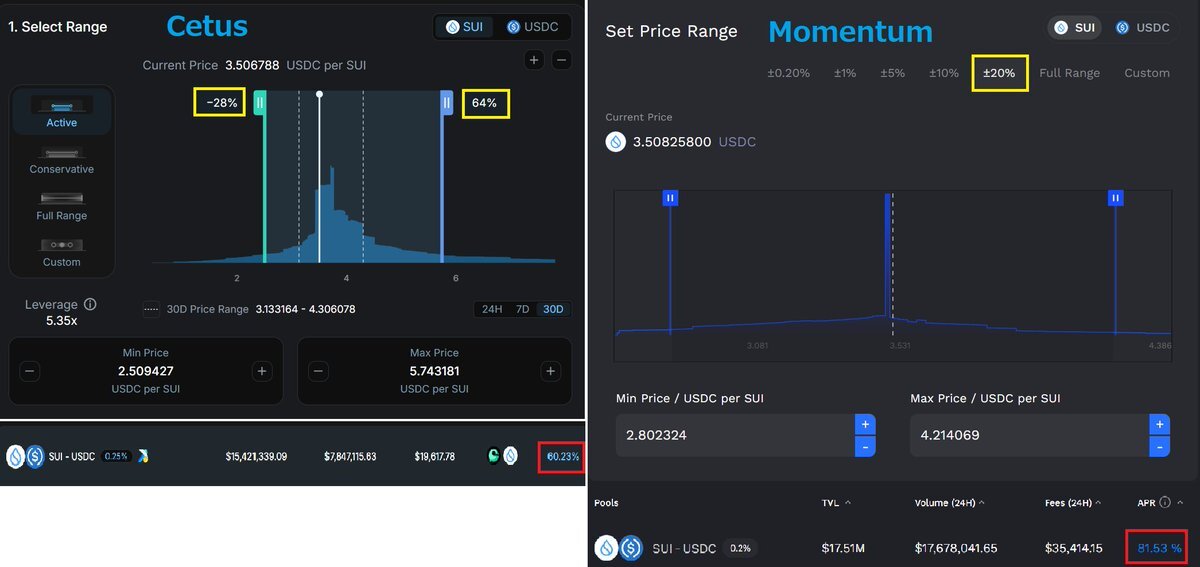Choose the Conservative range preset icon

click(x=62, y=153)
